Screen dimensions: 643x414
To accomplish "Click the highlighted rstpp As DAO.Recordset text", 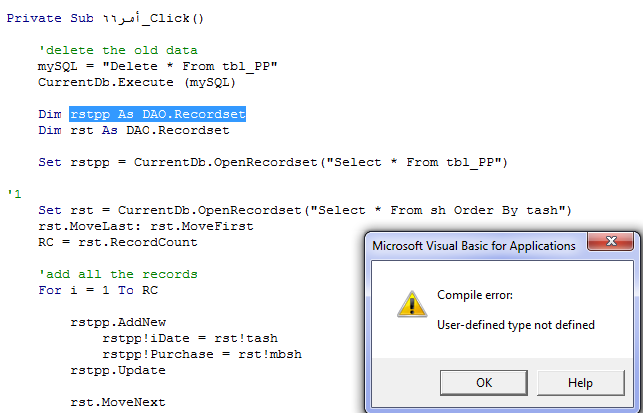I will click(x=157, y=114).
